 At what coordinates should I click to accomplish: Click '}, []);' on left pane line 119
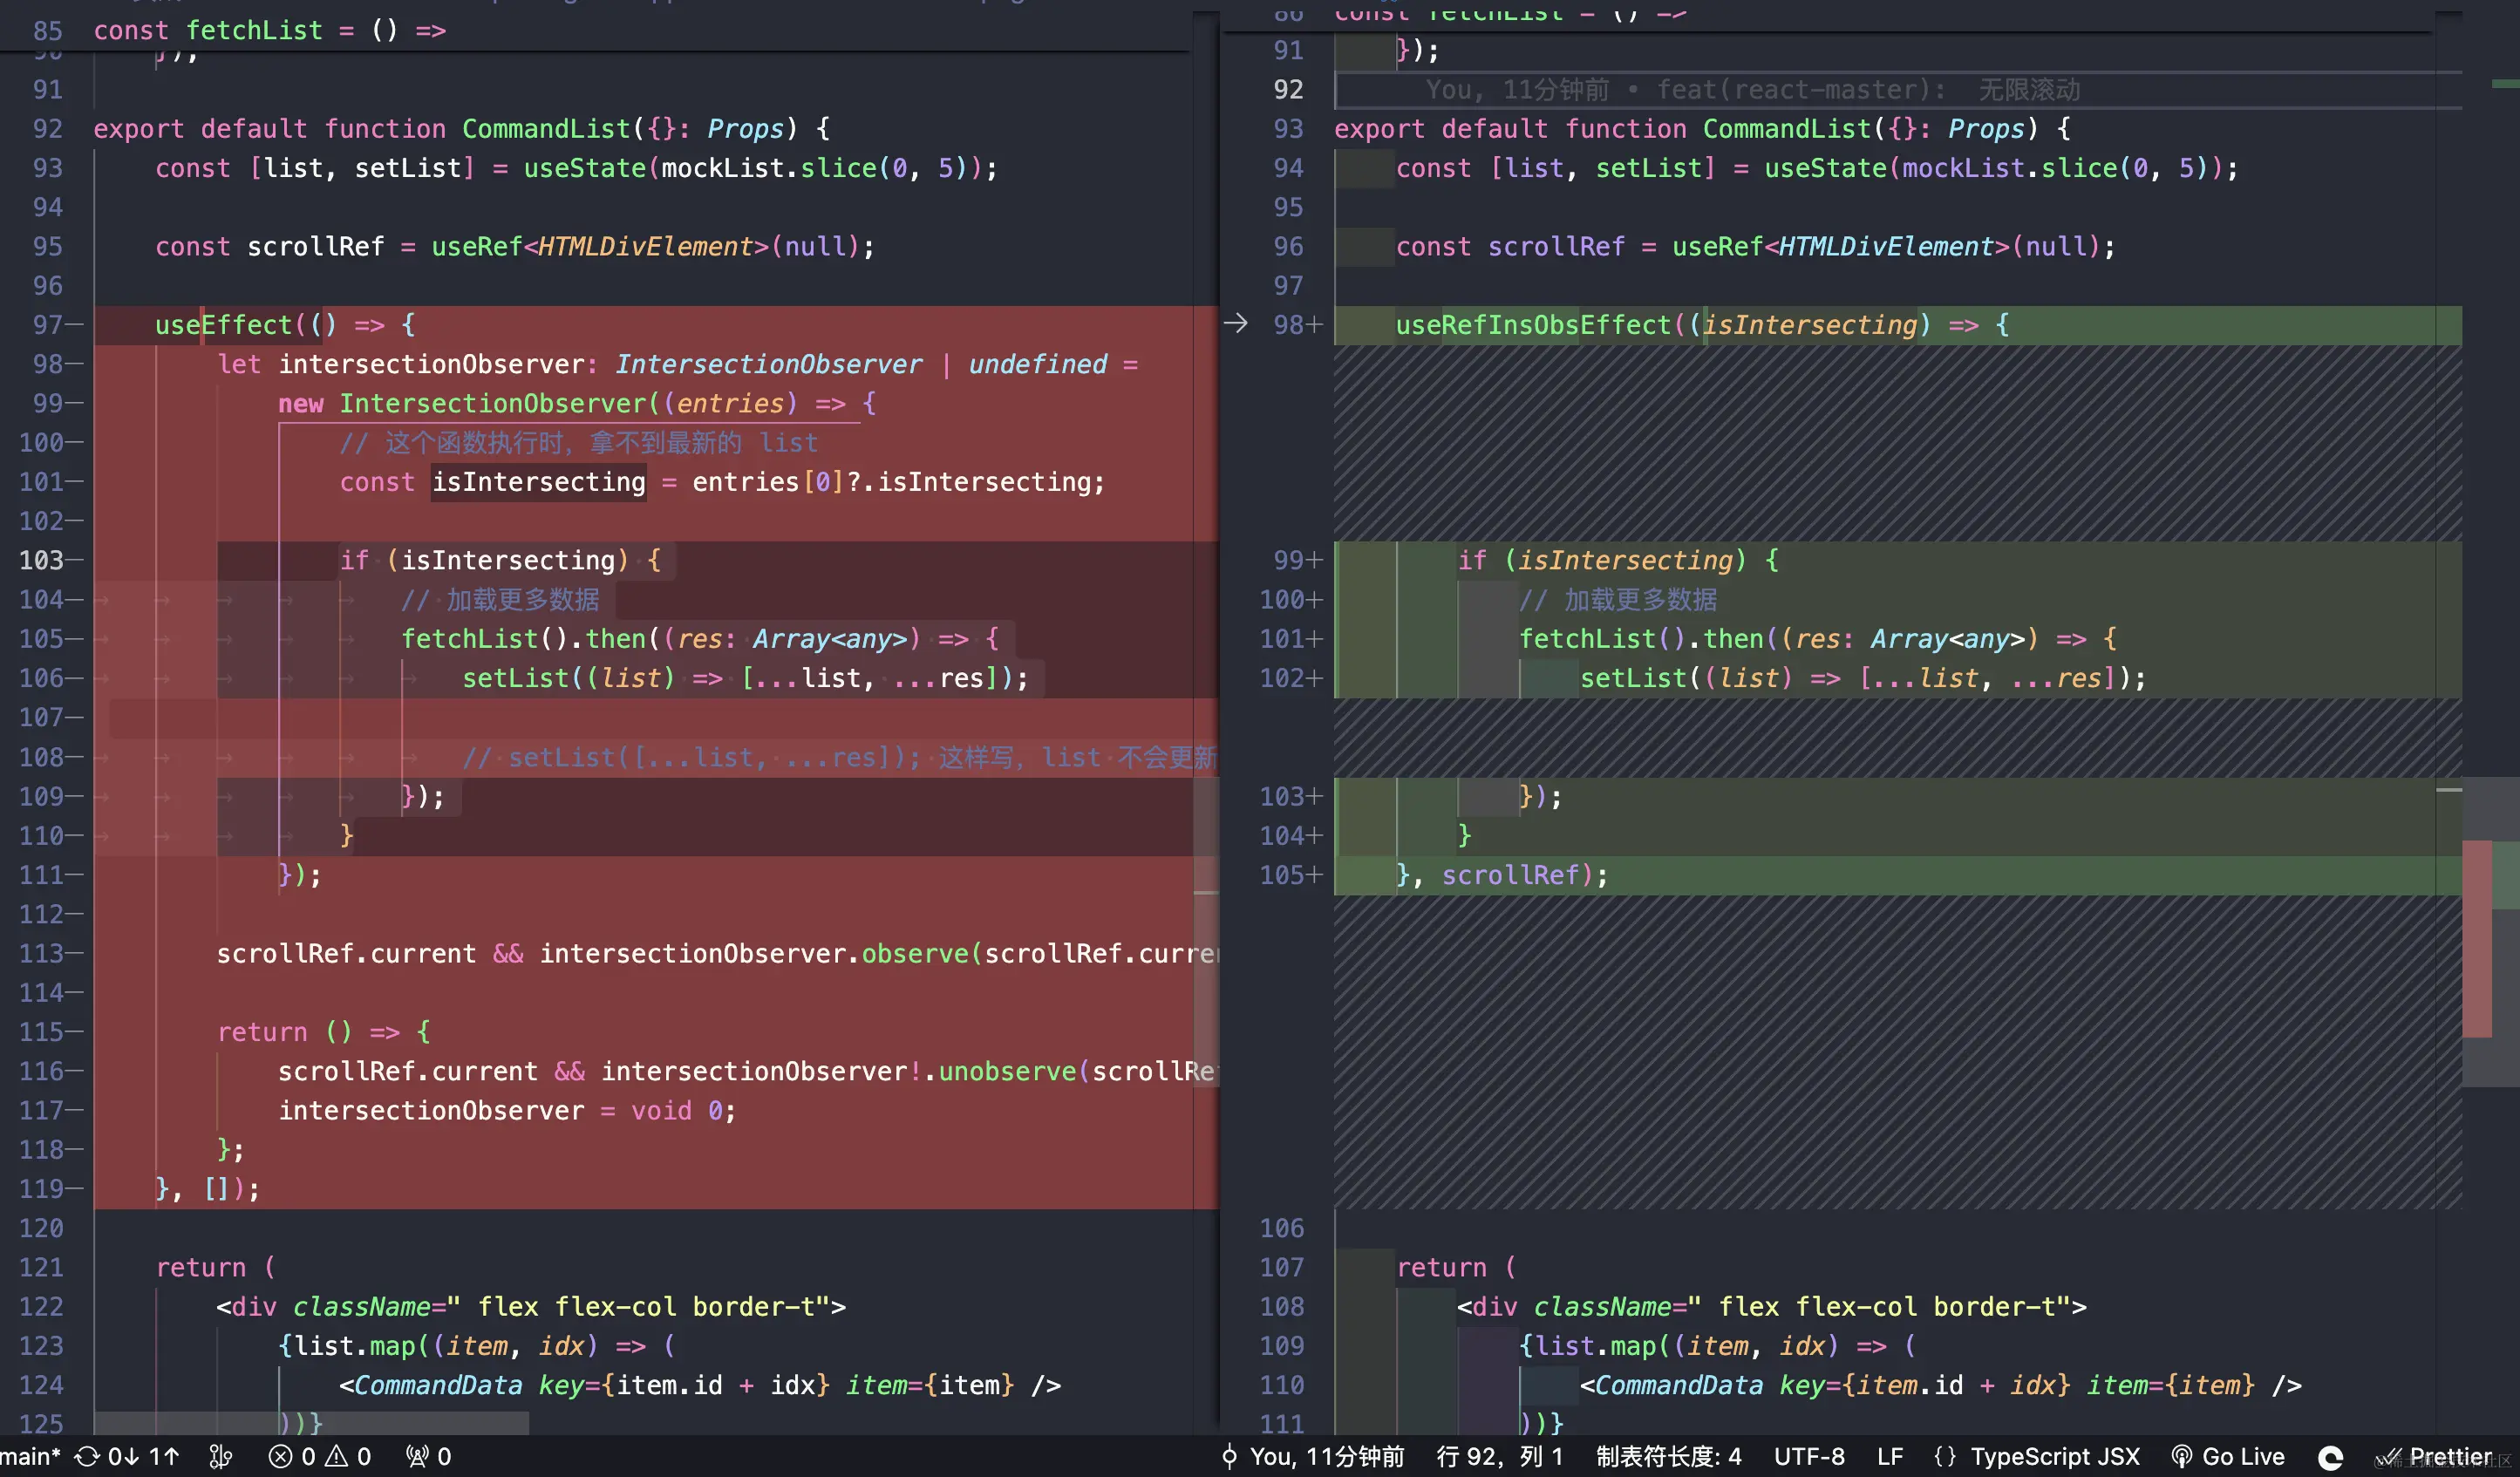click(208, 1189)
